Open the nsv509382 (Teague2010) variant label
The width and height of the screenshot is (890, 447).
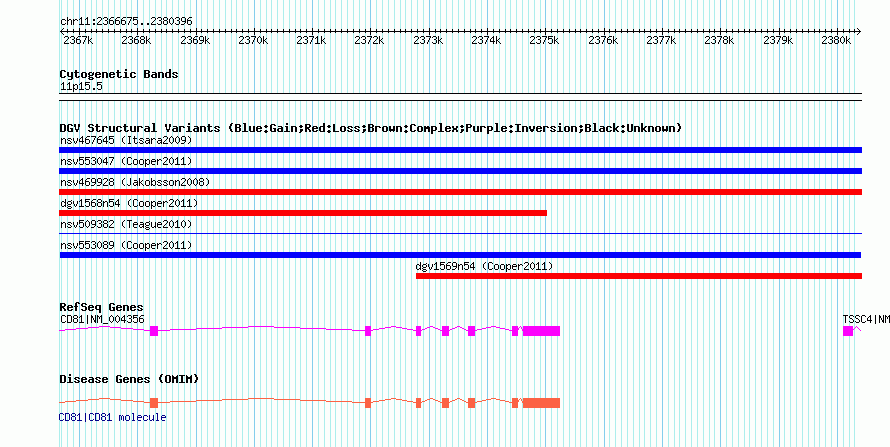point(126,224)
